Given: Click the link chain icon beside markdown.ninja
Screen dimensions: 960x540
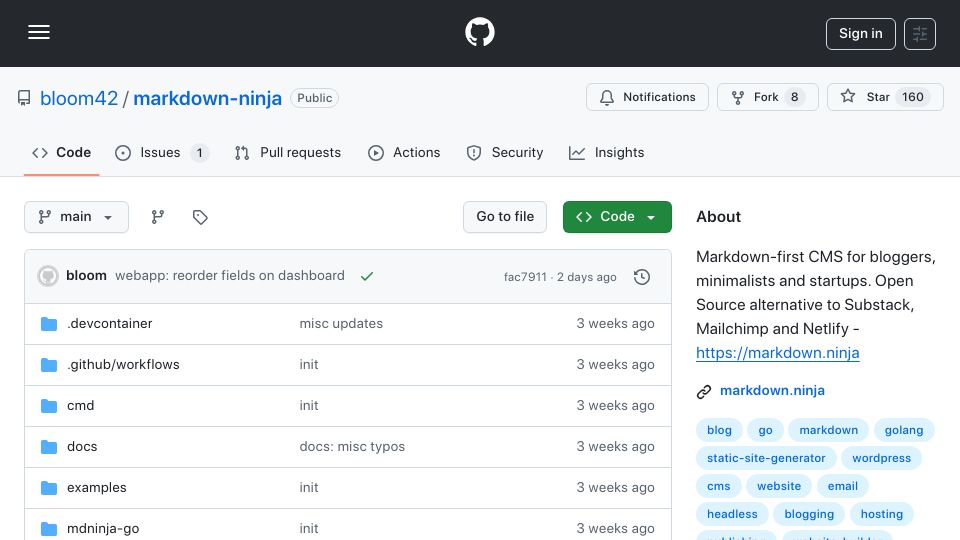Looking at the screenshot, I should [704, 391].
